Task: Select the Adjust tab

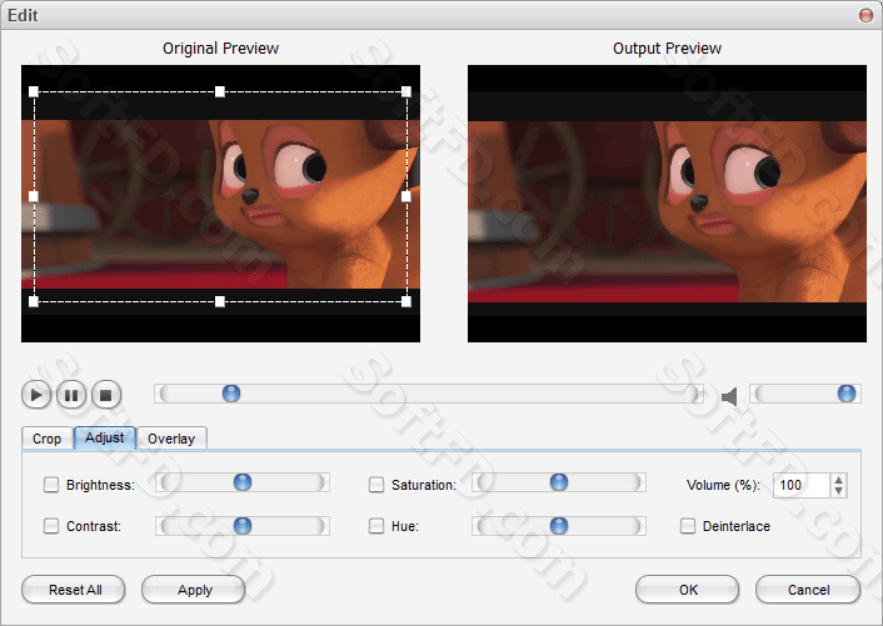Action: coord(105,437)
